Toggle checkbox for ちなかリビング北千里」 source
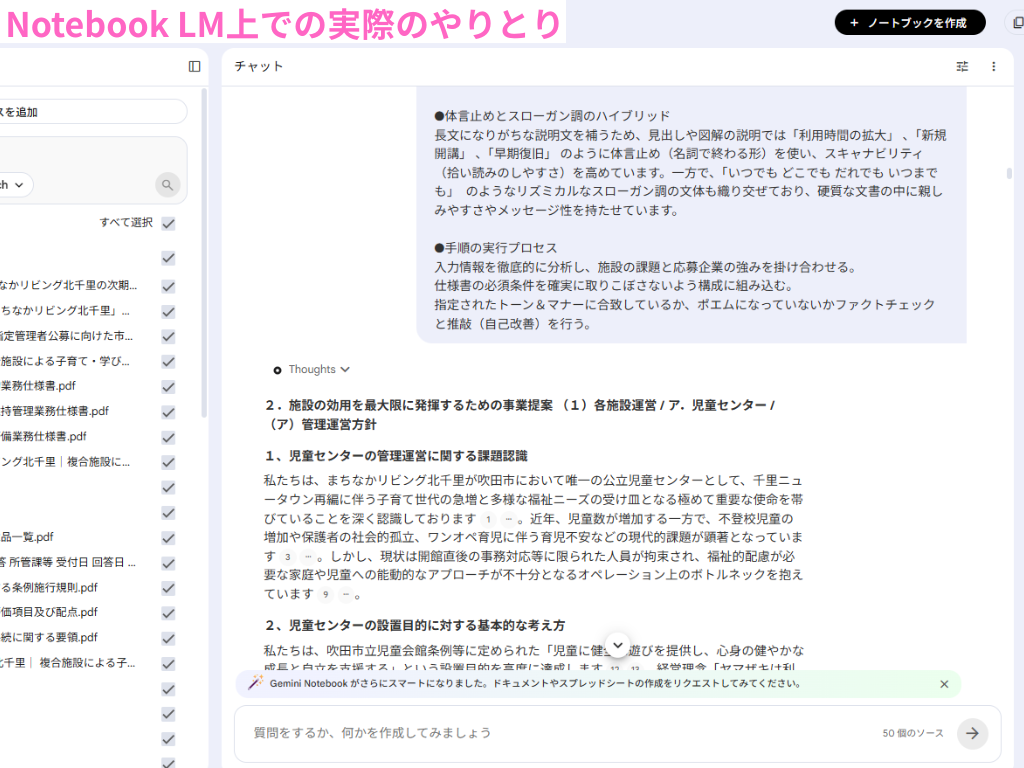Screen dimensions: 1024x768 [168, 312]
